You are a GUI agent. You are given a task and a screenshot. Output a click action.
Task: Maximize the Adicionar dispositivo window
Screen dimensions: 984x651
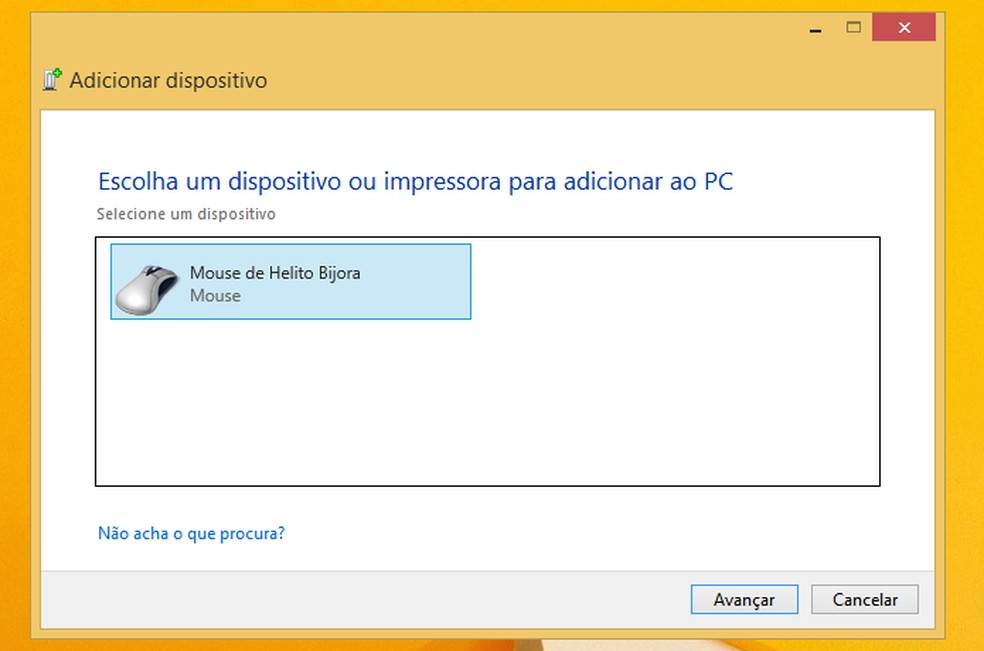pos(854,28)
